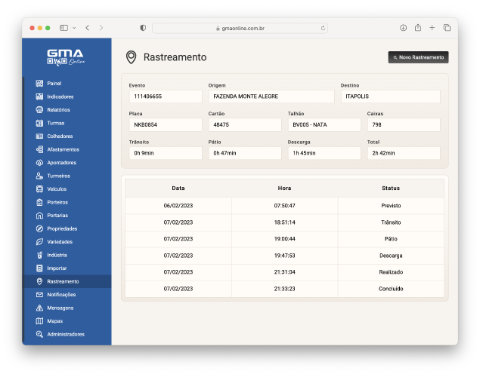This screenshot has height=377, width=480.
Task: Click the Rastreamento page heading pin icon
Action: click(x=131, y=57)
